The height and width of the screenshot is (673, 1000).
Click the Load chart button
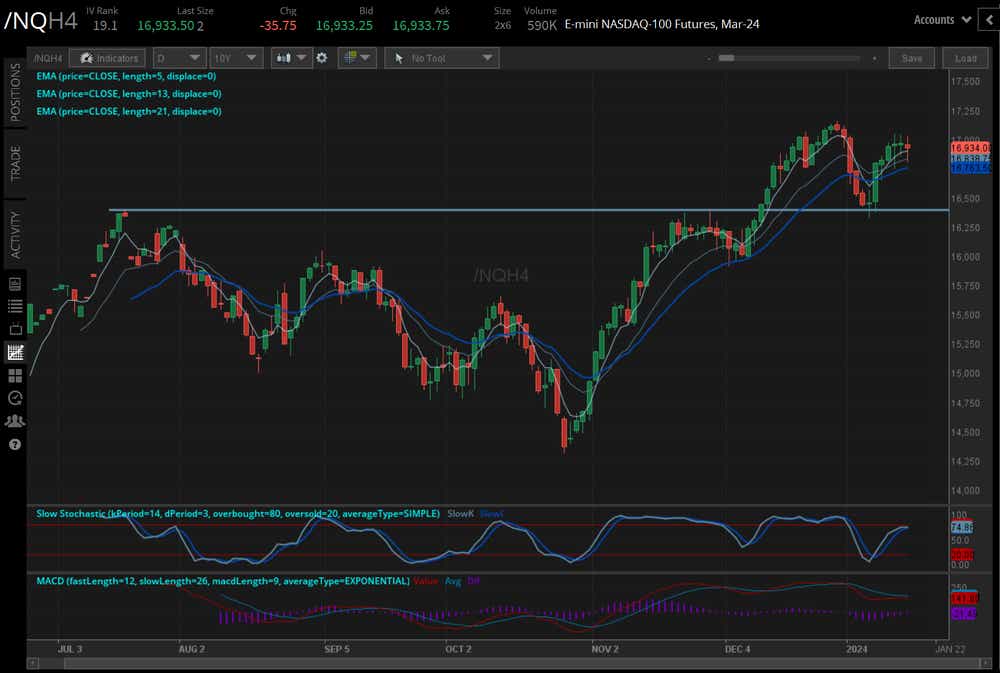pos(966,58)
